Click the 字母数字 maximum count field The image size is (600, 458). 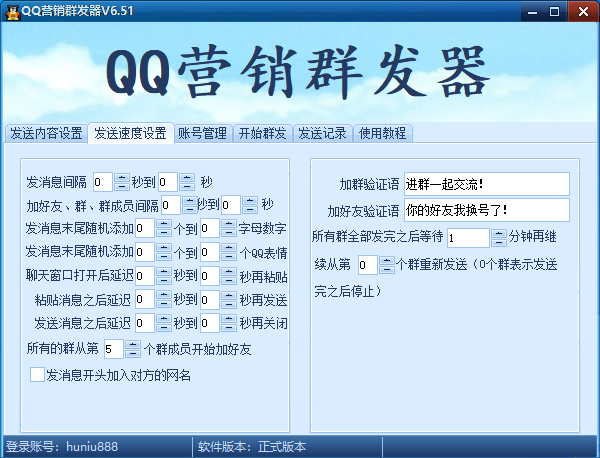pyautogui.click(x=210, y=228)
